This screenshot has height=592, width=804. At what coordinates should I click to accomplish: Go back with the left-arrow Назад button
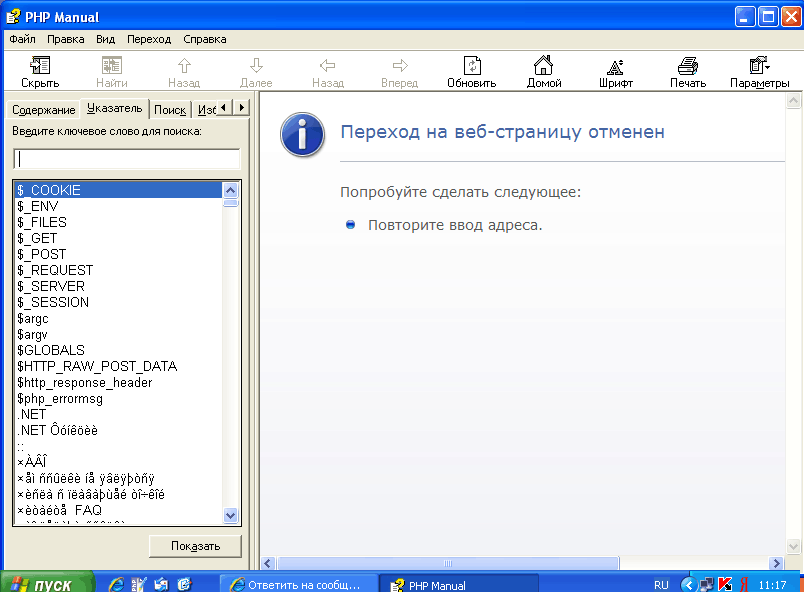pos(328,72)
